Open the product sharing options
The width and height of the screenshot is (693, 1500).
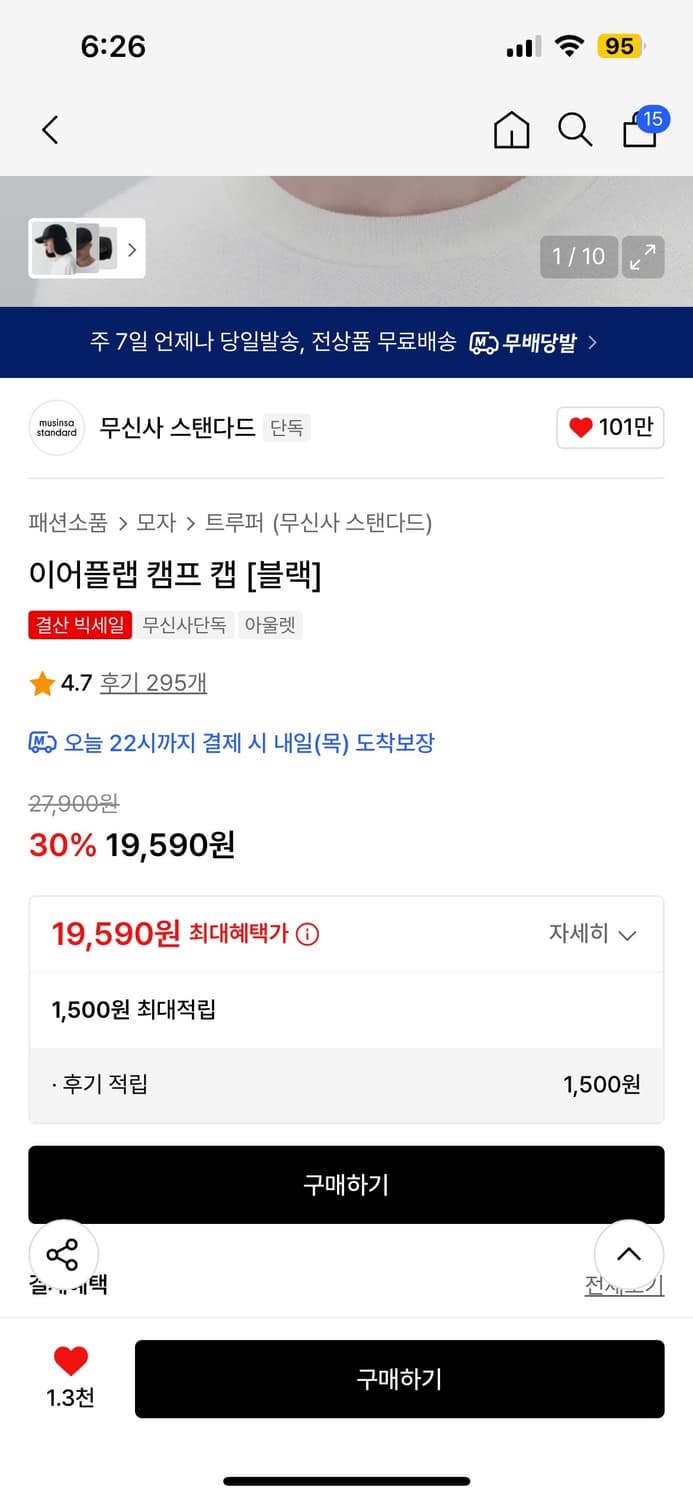pos(63,1255)
